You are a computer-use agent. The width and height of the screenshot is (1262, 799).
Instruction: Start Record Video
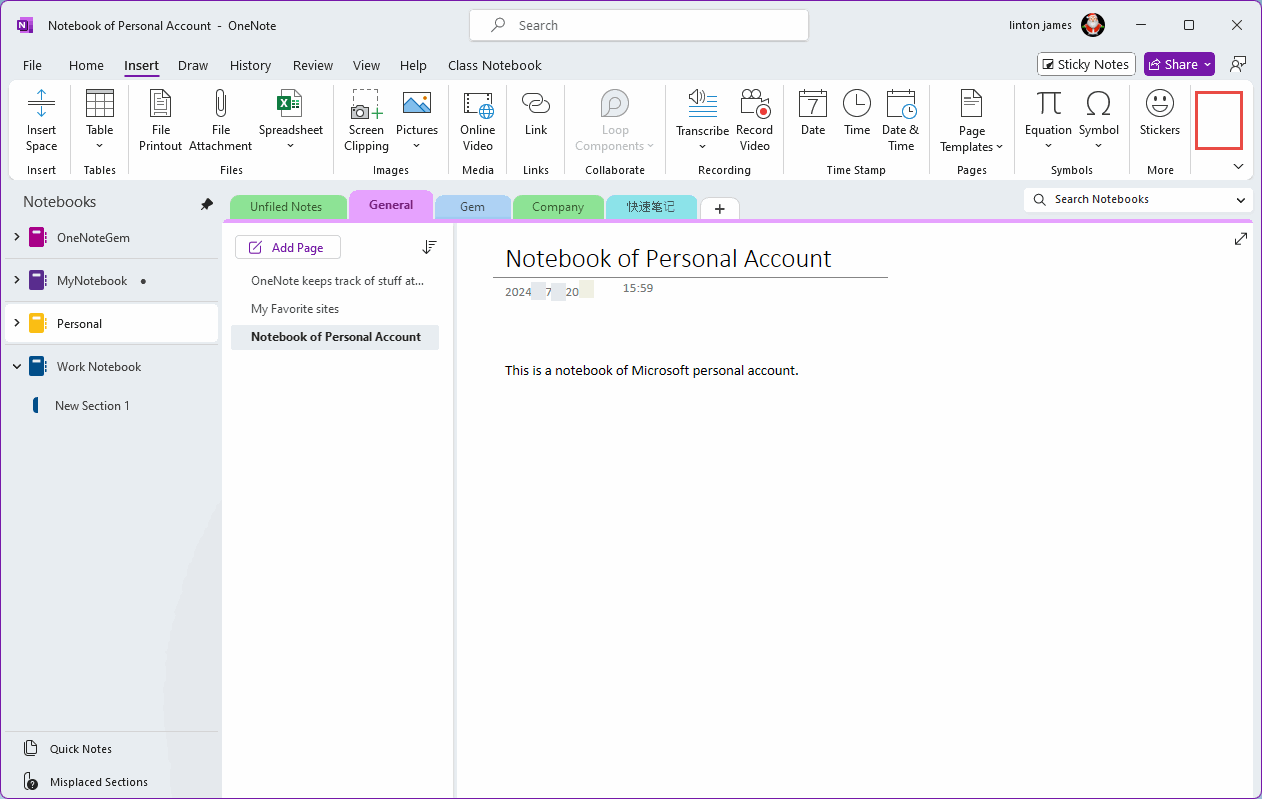coord(754,120)
